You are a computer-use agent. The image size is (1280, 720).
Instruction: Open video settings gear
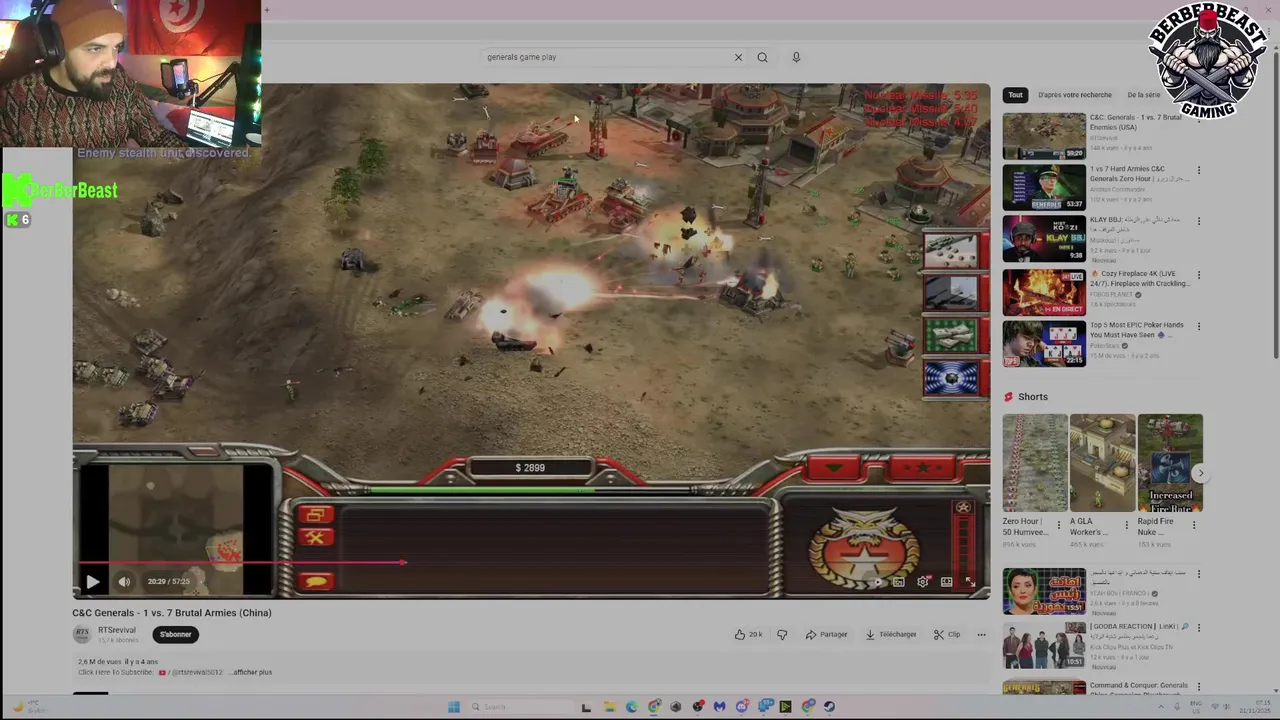(922, 581)
